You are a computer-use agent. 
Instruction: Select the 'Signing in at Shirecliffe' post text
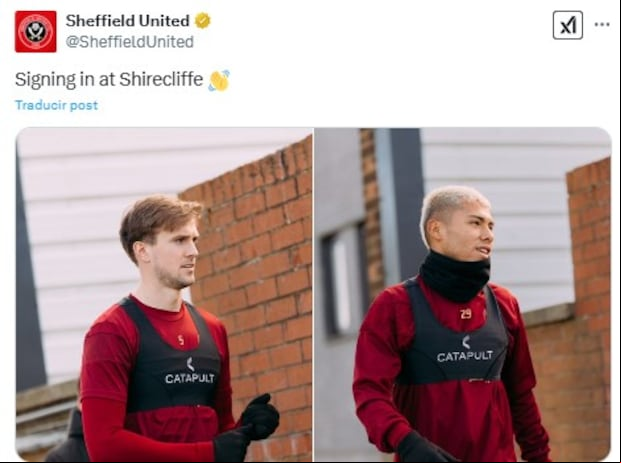tap(109, 80)
